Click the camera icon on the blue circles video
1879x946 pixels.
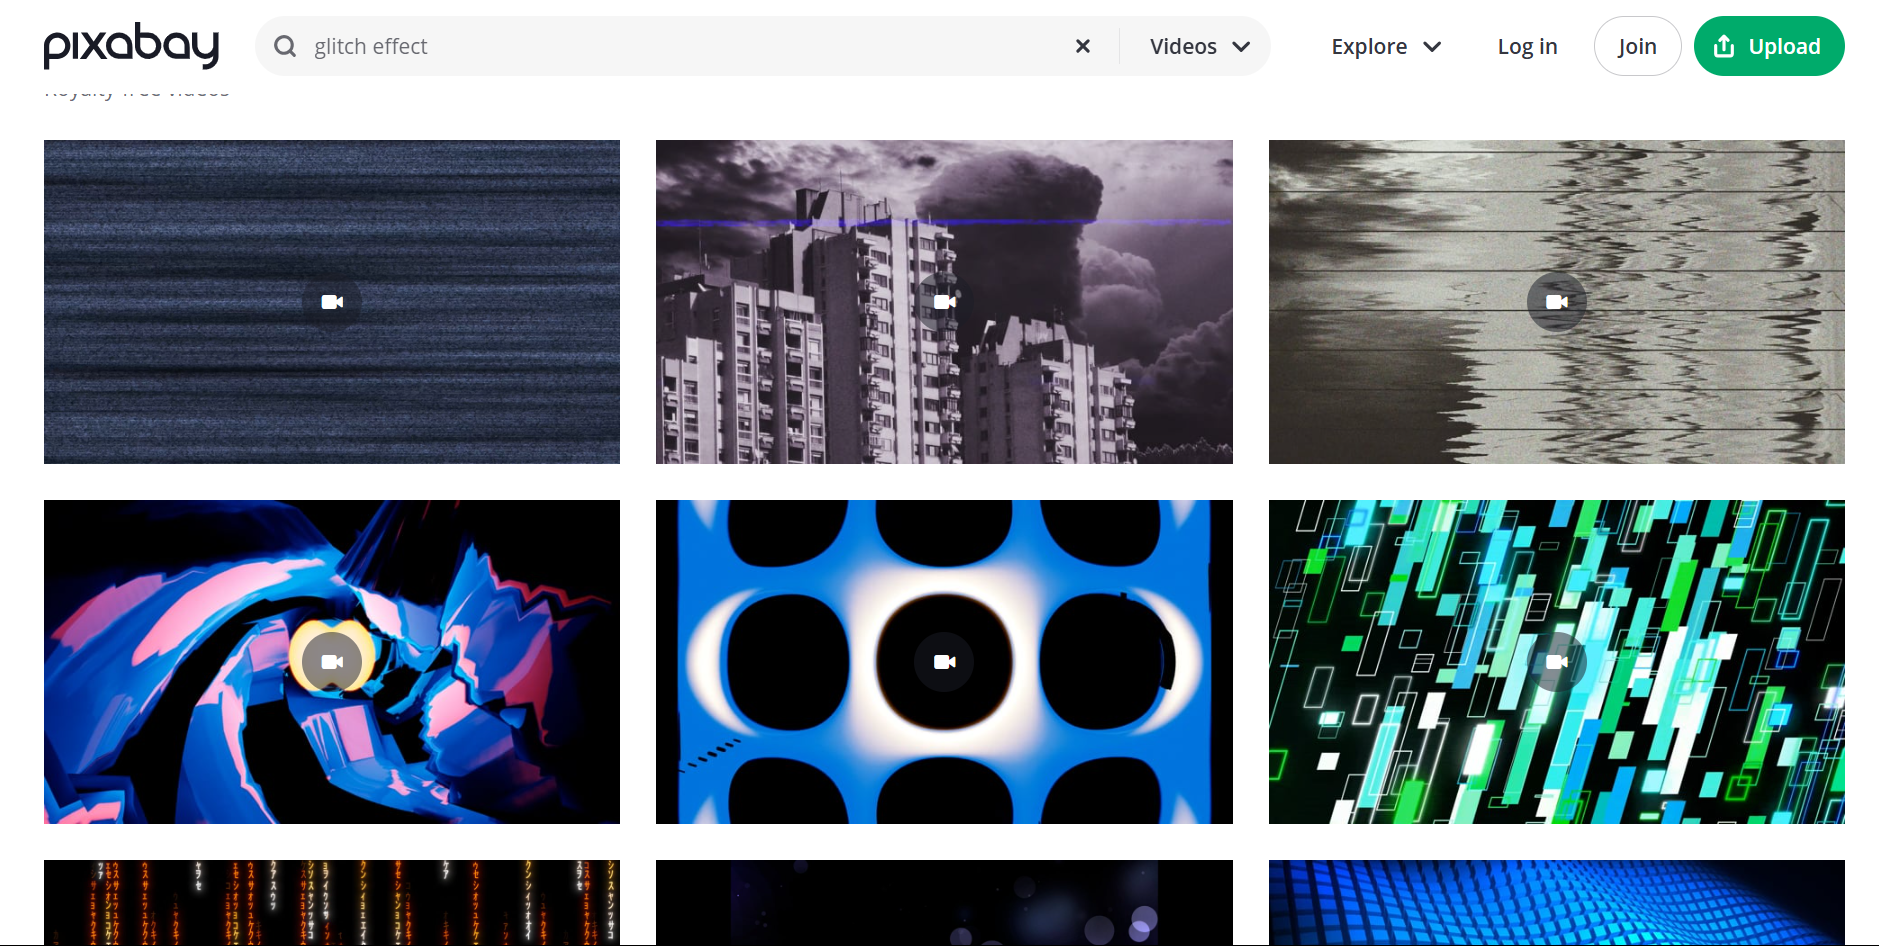(x=944, y=661)
